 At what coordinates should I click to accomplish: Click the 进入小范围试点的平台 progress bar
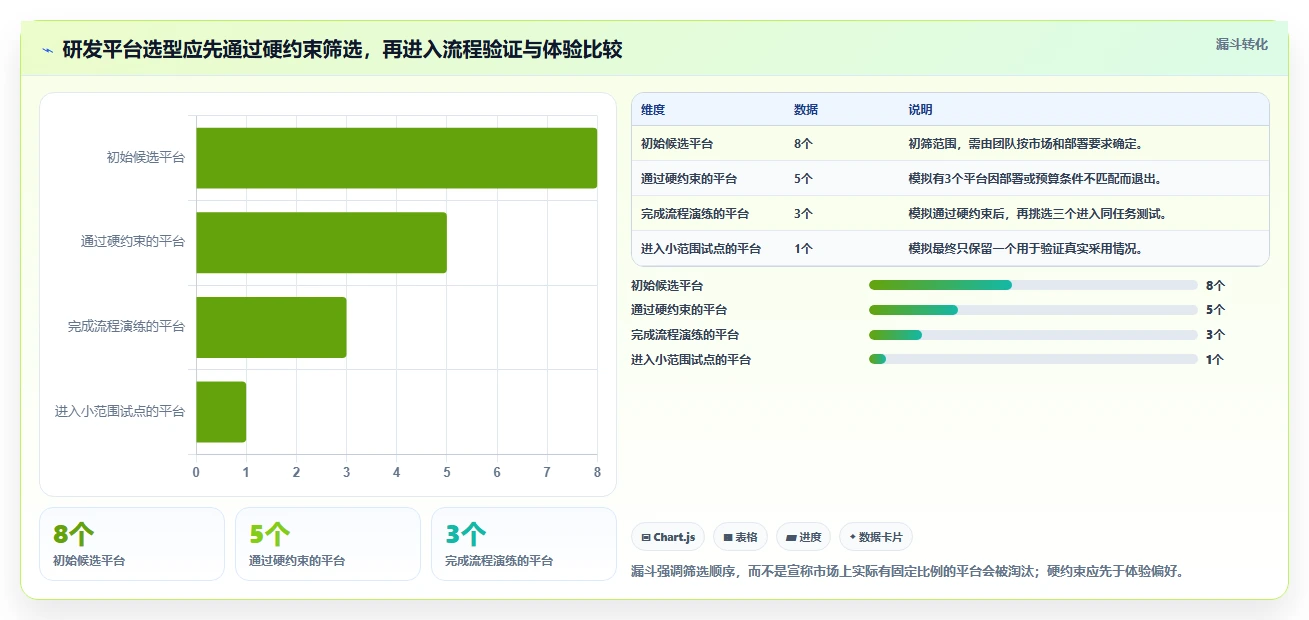click(1033, 359)
